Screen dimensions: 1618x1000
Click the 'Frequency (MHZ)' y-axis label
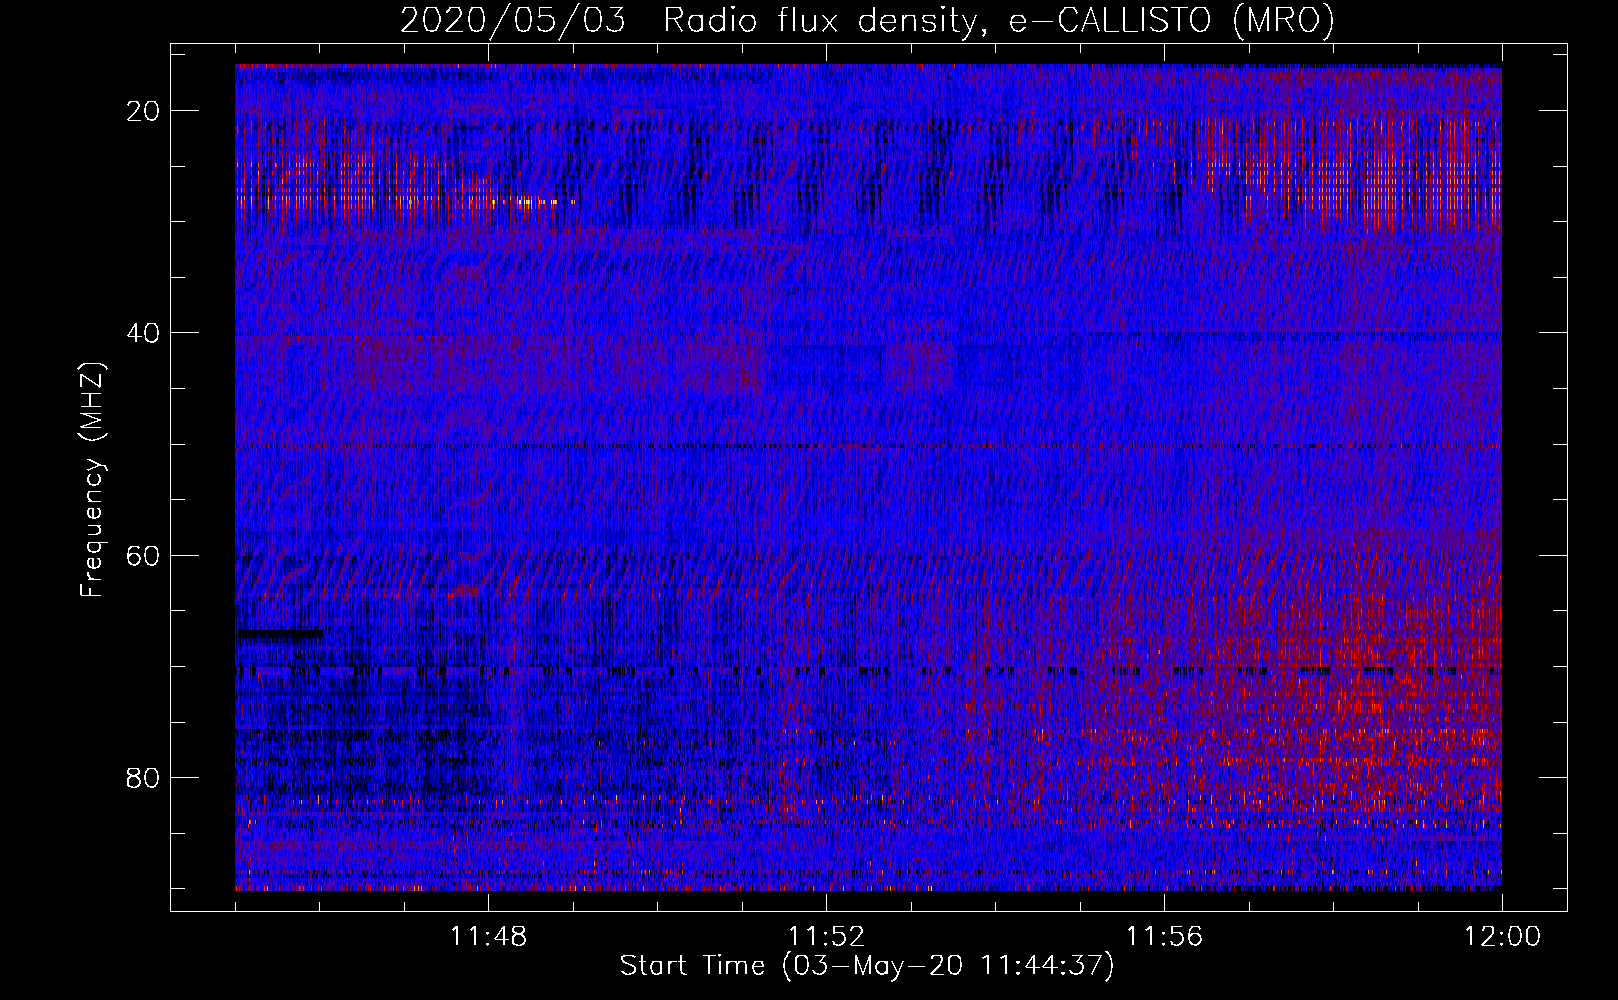[92, 480]
